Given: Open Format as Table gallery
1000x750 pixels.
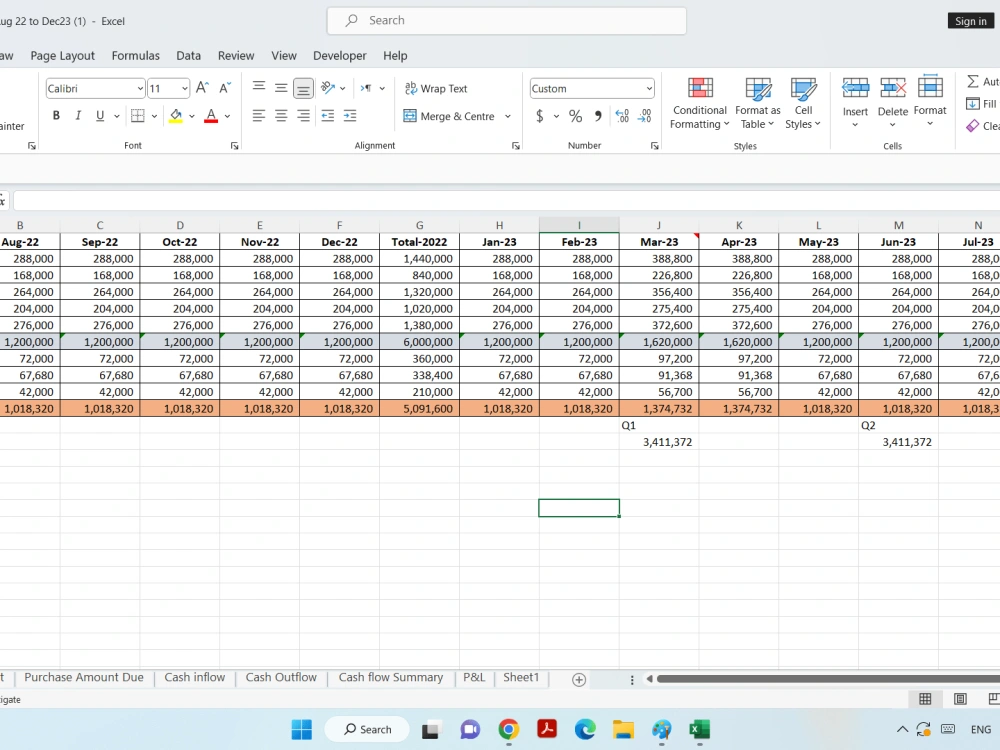Looking at the screenshot, I should click(x=758, y=103).
